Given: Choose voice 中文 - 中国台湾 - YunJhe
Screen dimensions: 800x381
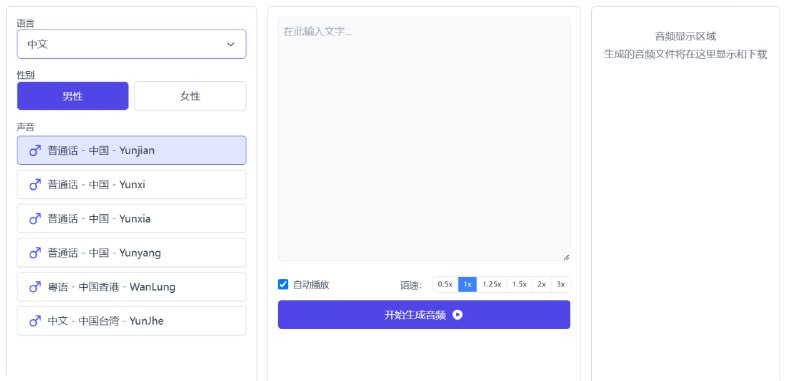Looking at the screenshot, I should (132, 321).
